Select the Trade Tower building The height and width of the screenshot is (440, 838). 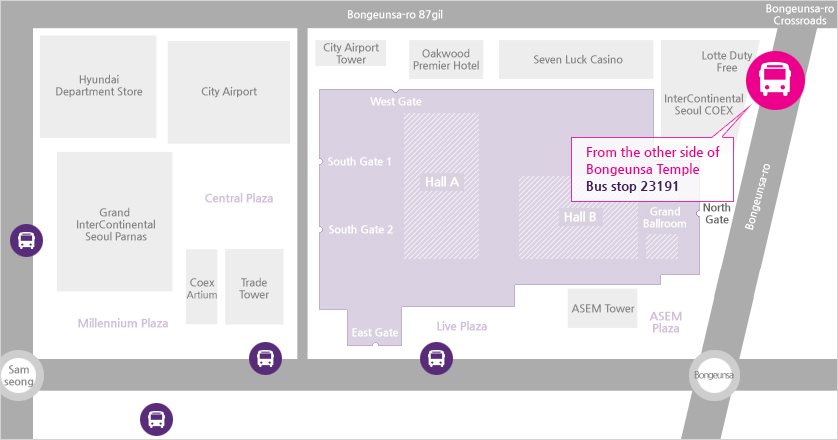(x=254, y=287)
